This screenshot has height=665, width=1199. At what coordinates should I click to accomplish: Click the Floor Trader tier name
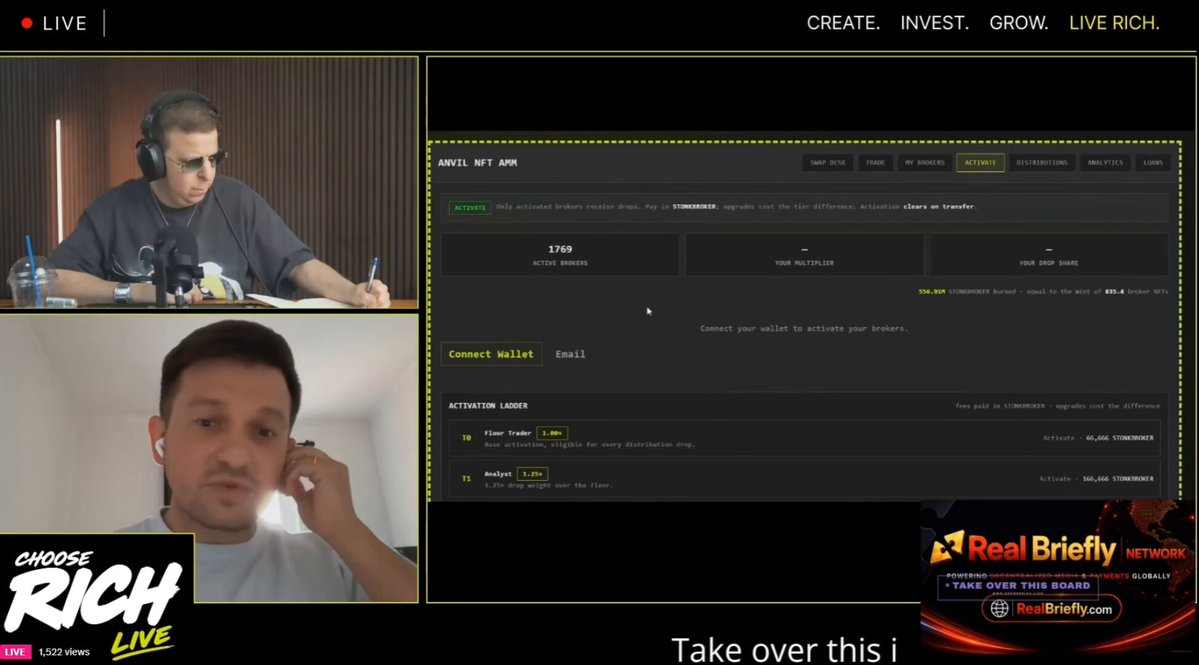(x=508, y=433)
